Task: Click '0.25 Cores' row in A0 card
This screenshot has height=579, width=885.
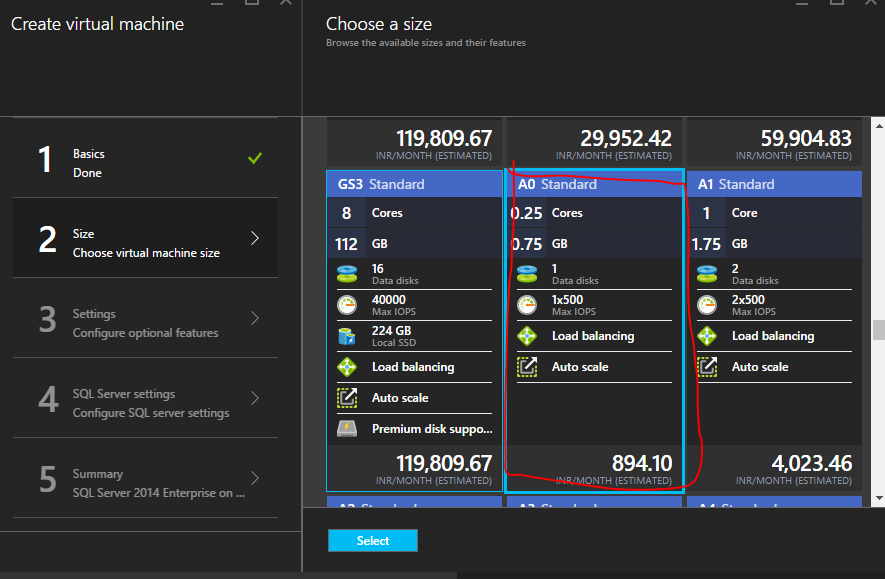Action: point(594,213)
